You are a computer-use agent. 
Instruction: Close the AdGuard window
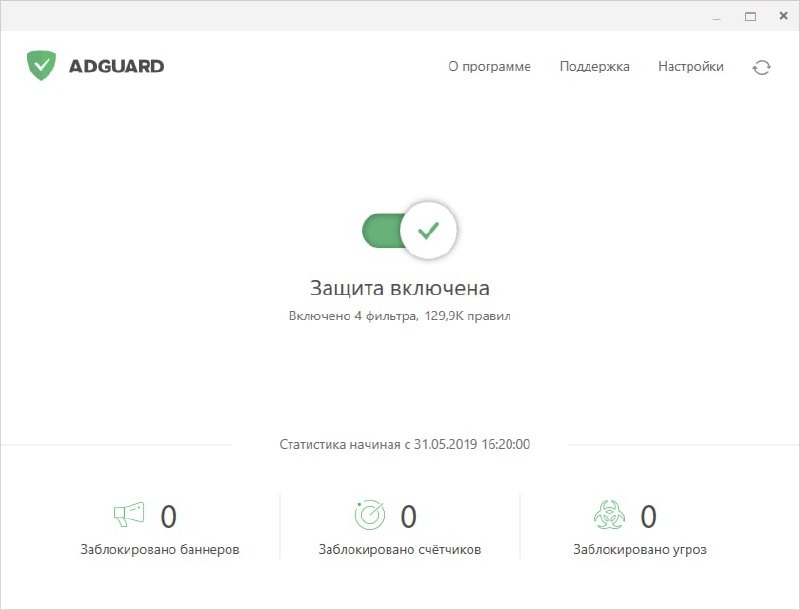coord(783,16)
